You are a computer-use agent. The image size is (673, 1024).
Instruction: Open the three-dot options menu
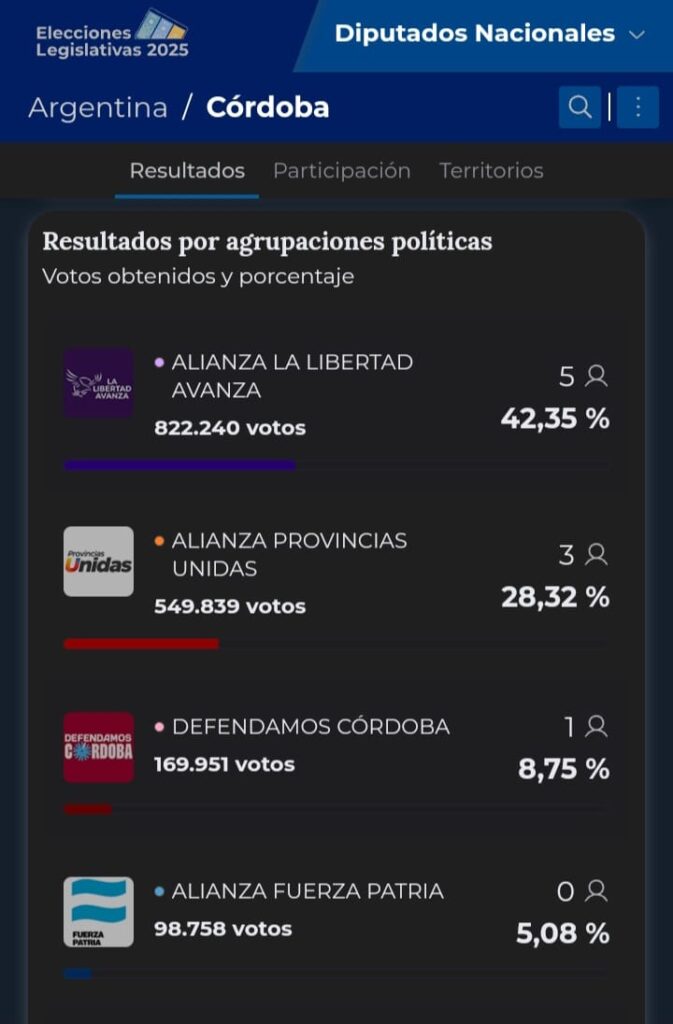point(638,107)
